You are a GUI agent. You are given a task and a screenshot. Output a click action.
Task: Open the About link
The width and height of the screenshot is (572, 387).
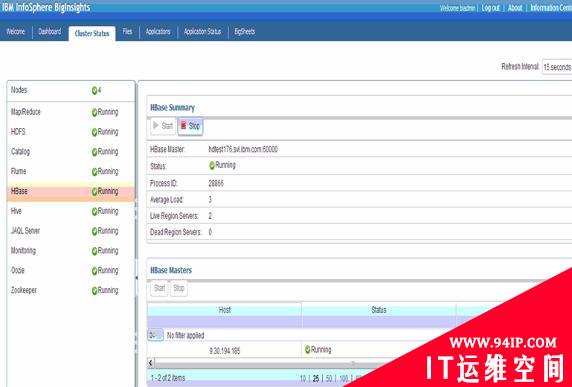515,8
